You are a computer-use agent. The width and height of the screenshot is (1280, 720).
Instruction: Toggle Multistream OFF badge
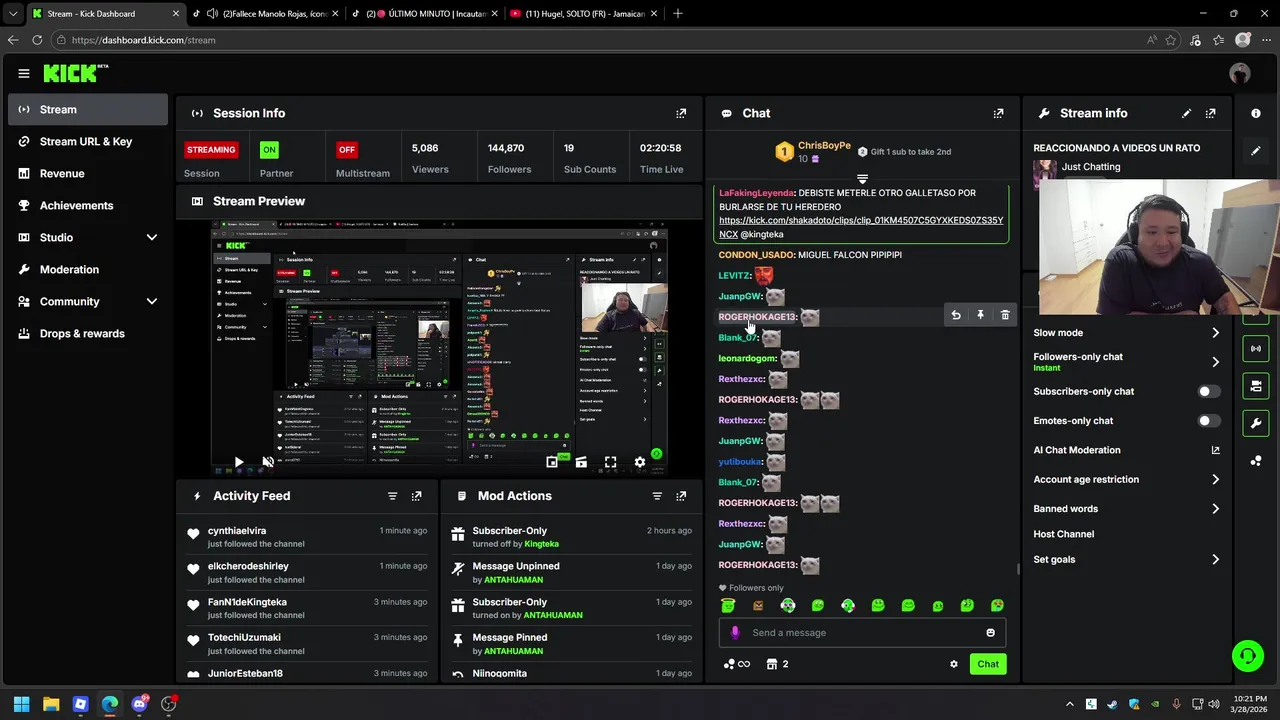point(347,150)
